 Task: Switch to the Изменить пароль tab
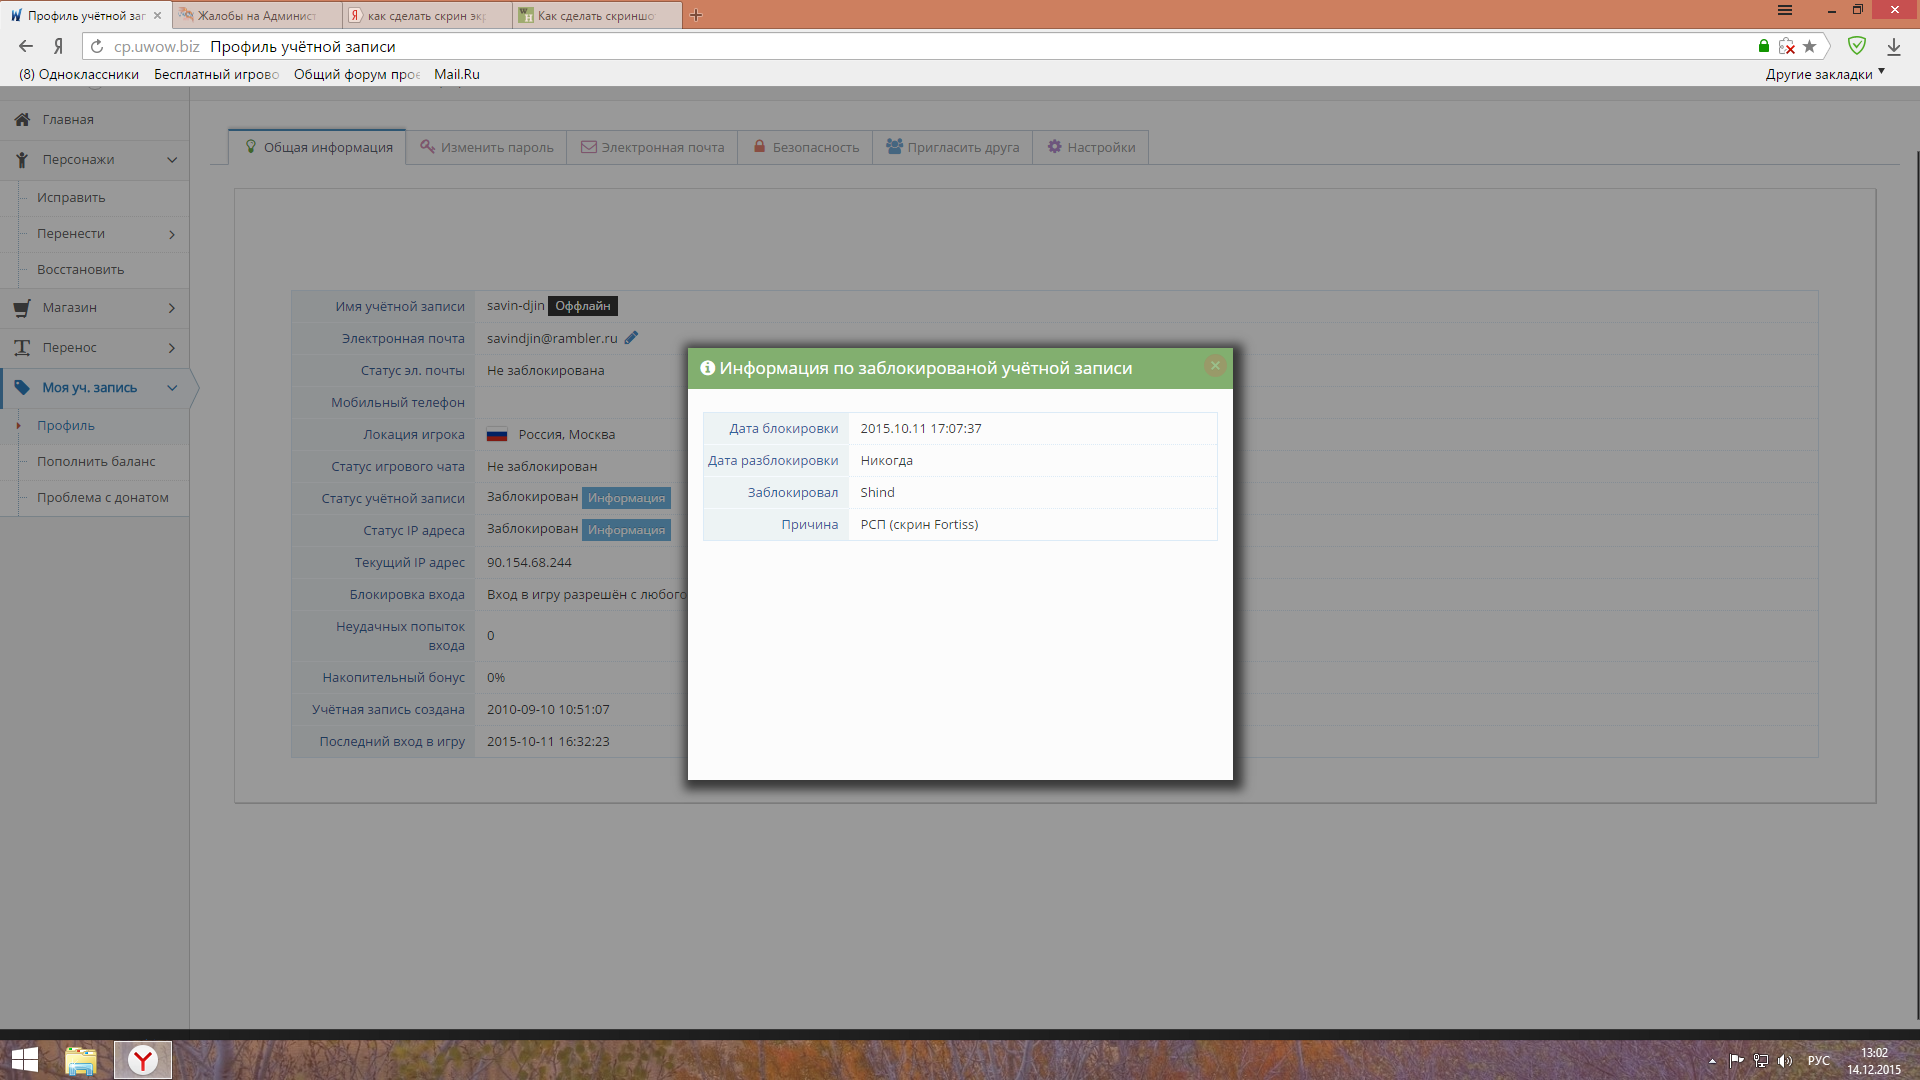tap(487, 147)
